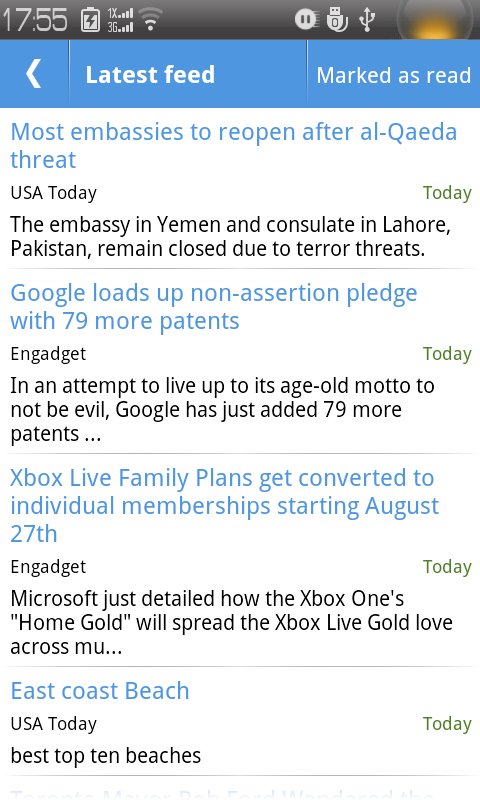Tap the best top ten beaches summary
Screen dimensions: 480x800
[106, 756]
